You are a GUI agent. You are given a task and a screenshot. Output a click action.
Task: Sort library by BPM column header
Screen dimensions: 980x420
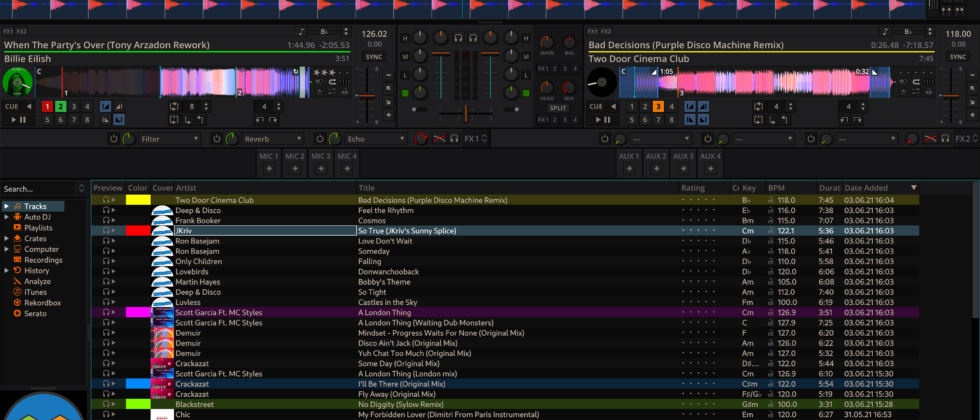click(x=777, y=187)
